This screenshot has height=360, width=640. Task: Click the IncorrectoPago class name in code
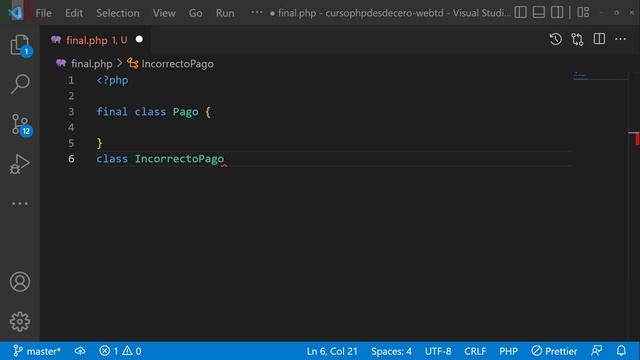tap(179, 159)
